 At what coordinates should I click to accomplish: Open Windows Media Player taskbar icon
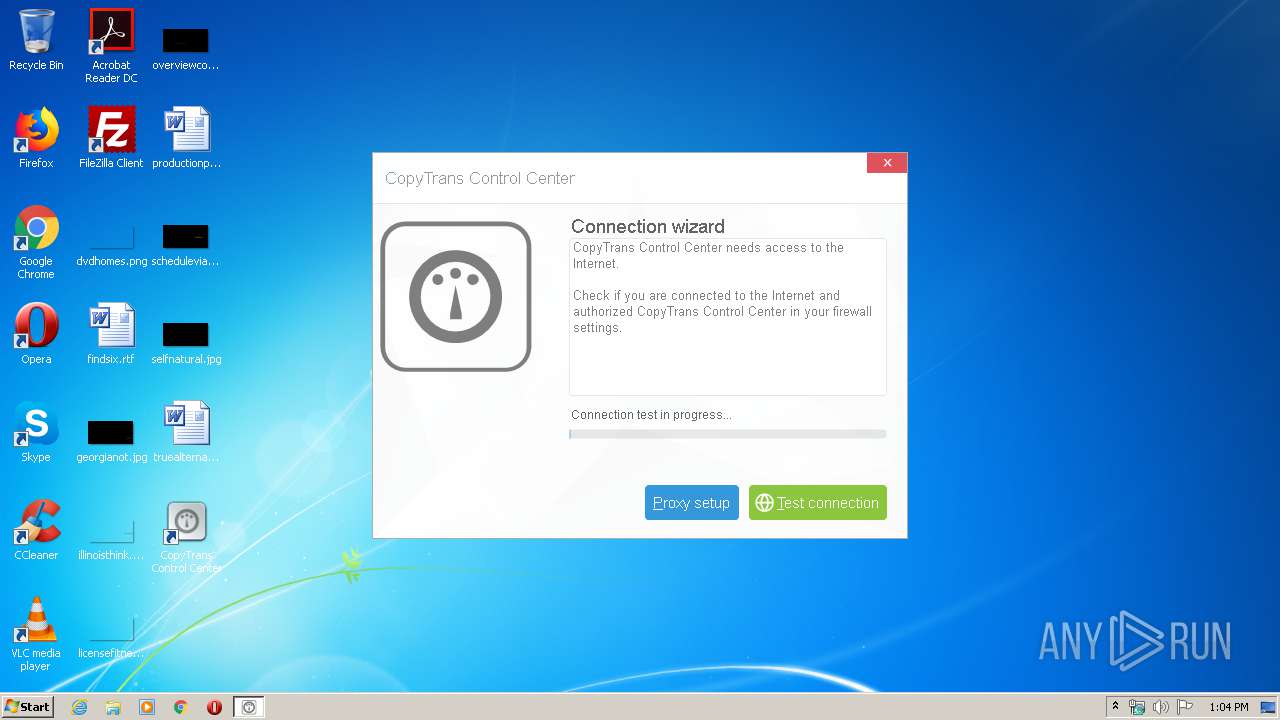click(x=147, y=707)
